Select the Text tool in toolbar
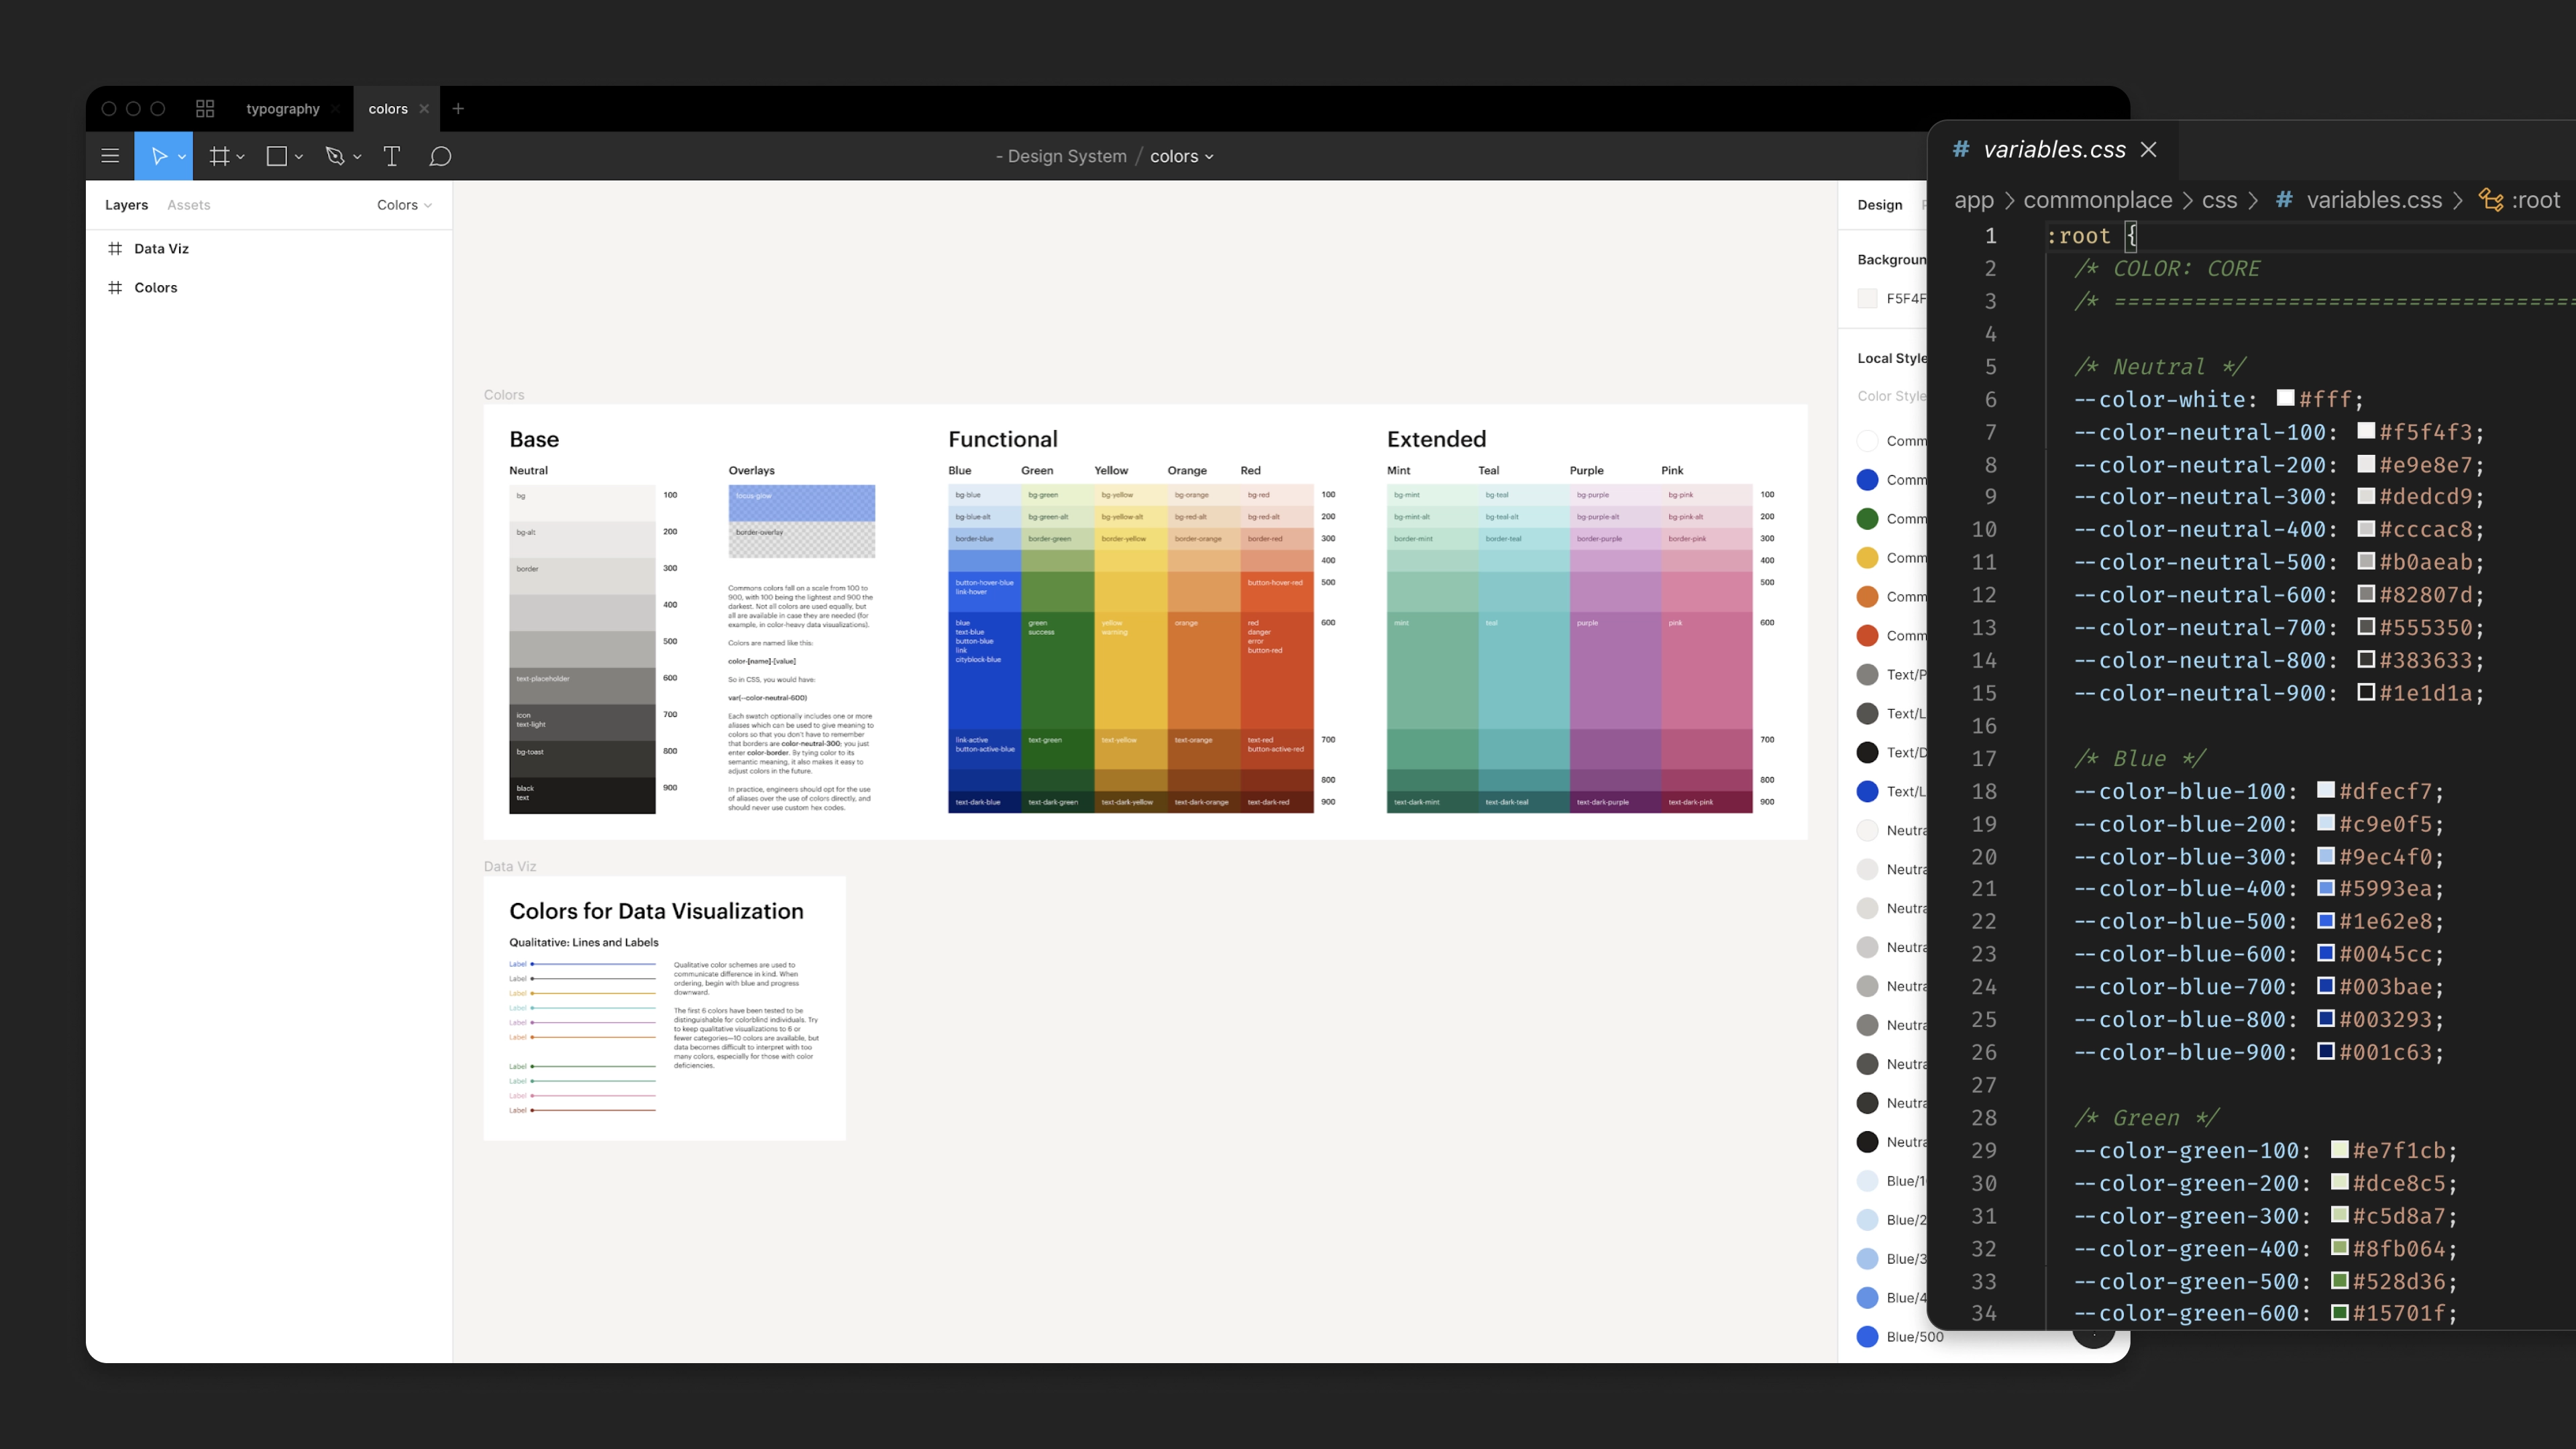The height and width of the screenshot is (1449, 2576). [391, 156]
